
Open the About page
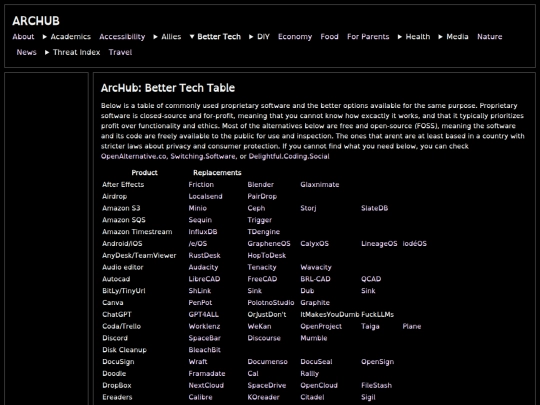click(23, 37)
